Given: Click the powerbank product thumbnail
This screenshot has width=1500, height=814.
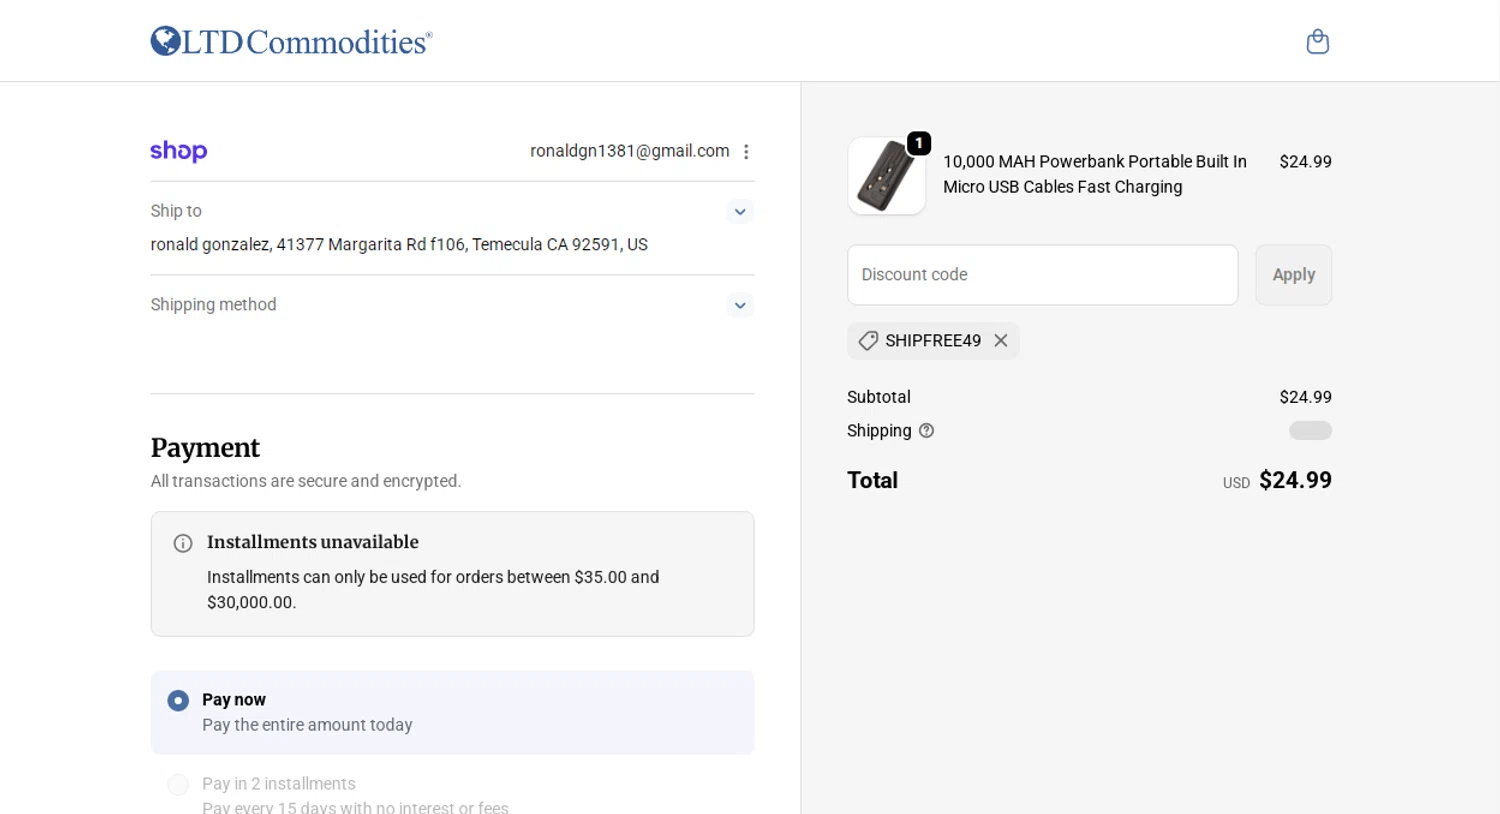Looking at the screenshot, I should click(x=885, y=178).
